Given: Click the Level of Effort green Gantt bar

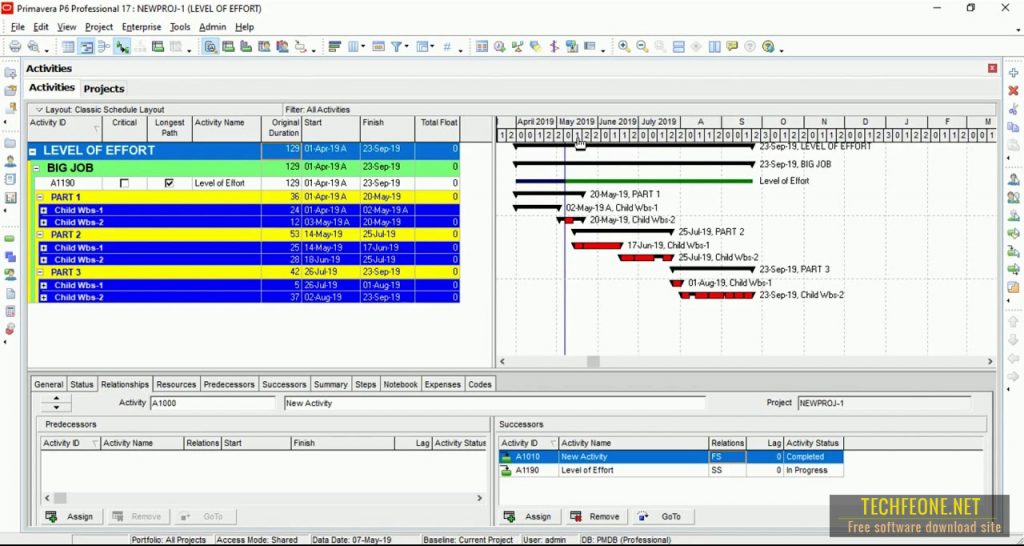Looking at the screenshot, I should (659, 181).
